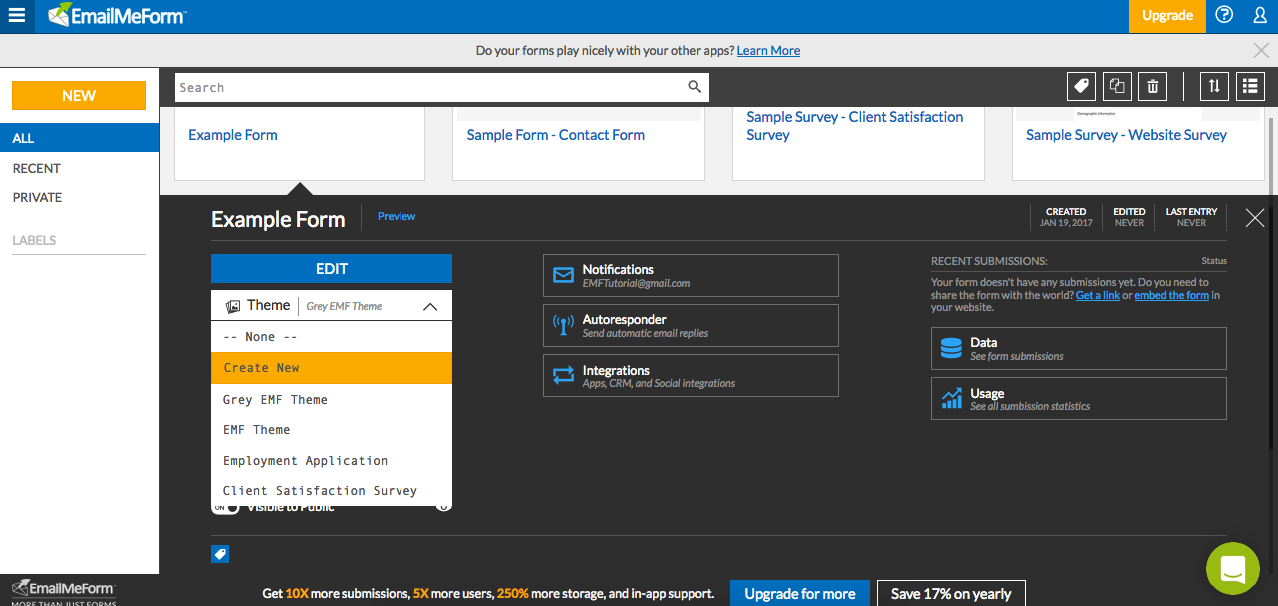The height and width of the screenshot is (606, 1278).
Task: Click the Theme picture icon
Action: point(233,306)
